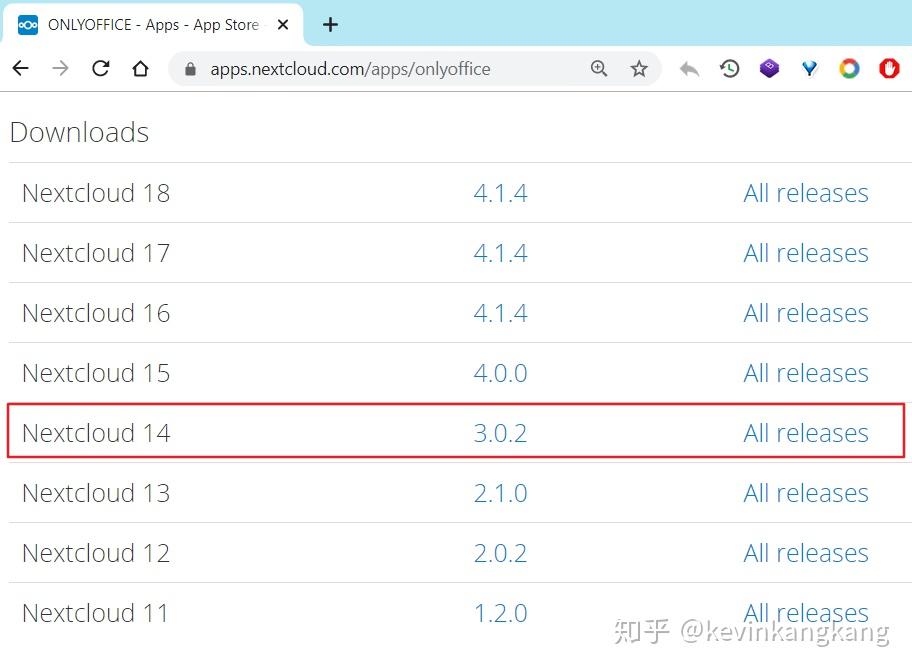Click the 3.0.2 version link

(500, 432)
